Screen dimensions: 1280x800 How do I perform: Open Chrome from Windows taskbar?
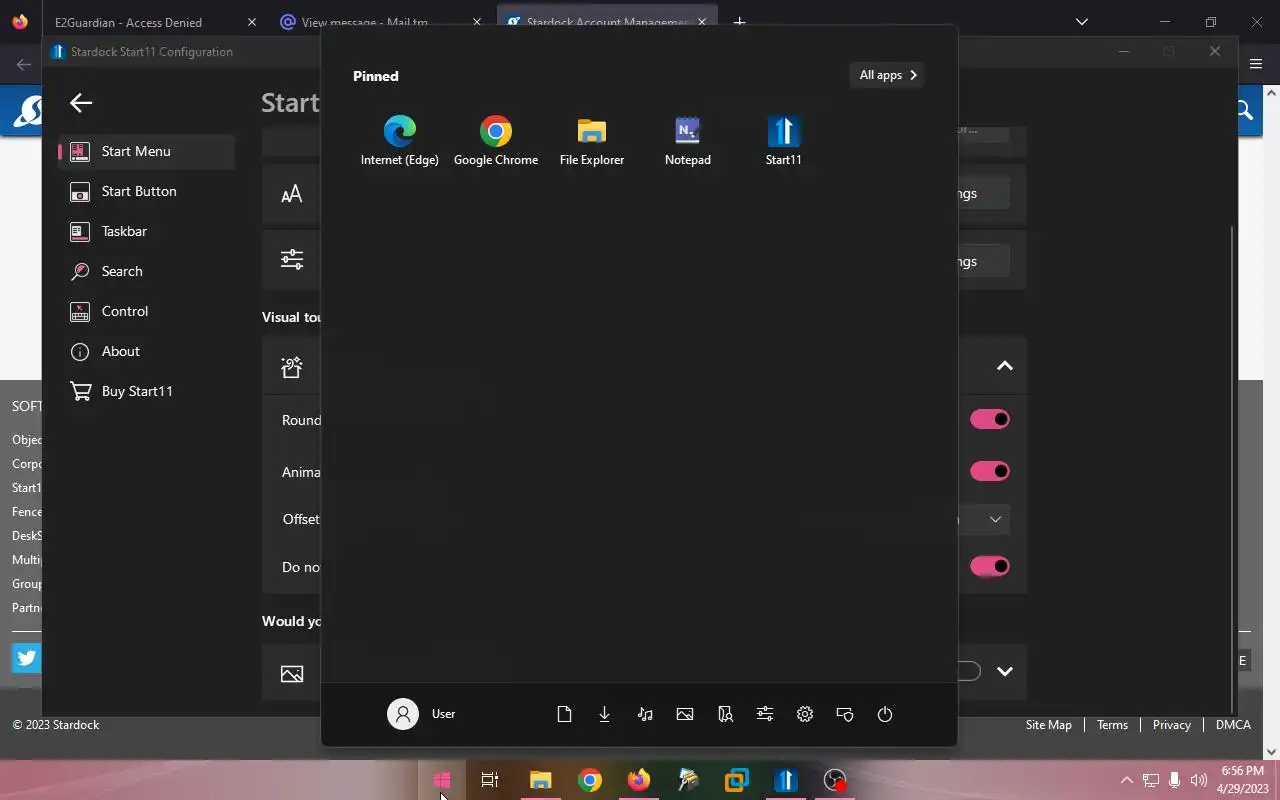[x=590, y=780]
